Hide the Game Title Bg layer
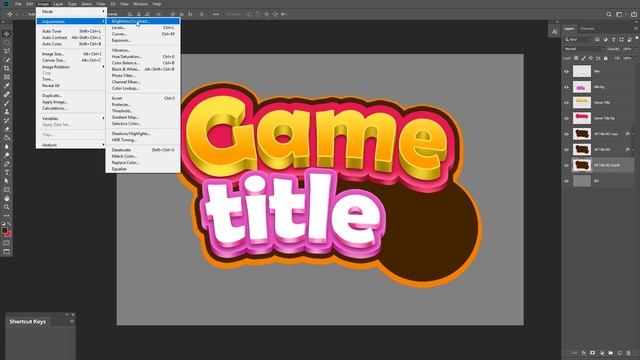 [x=567, y=118]
